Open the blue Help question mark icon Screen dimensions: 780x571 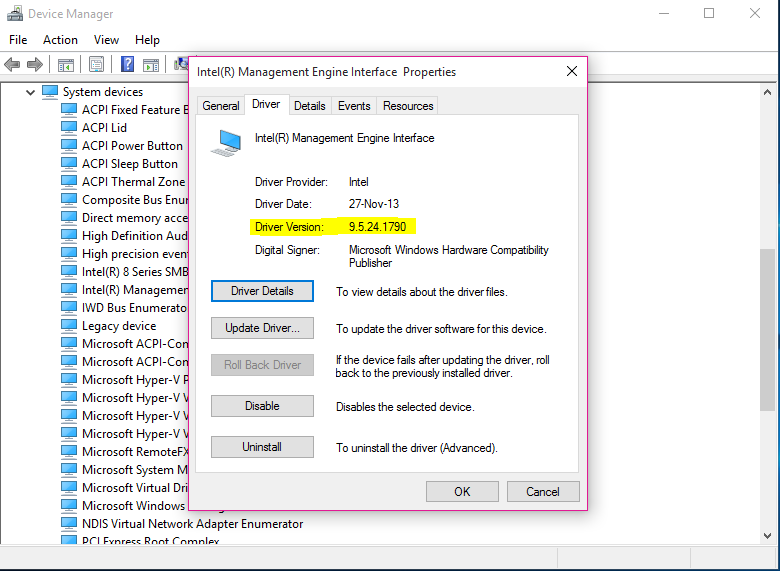click(x=127, y=64)
